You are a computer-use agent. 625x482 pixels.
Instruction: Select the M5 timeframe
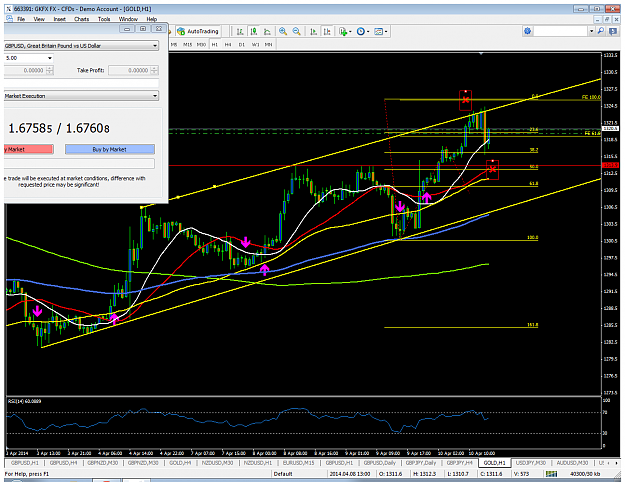point(174,45)
